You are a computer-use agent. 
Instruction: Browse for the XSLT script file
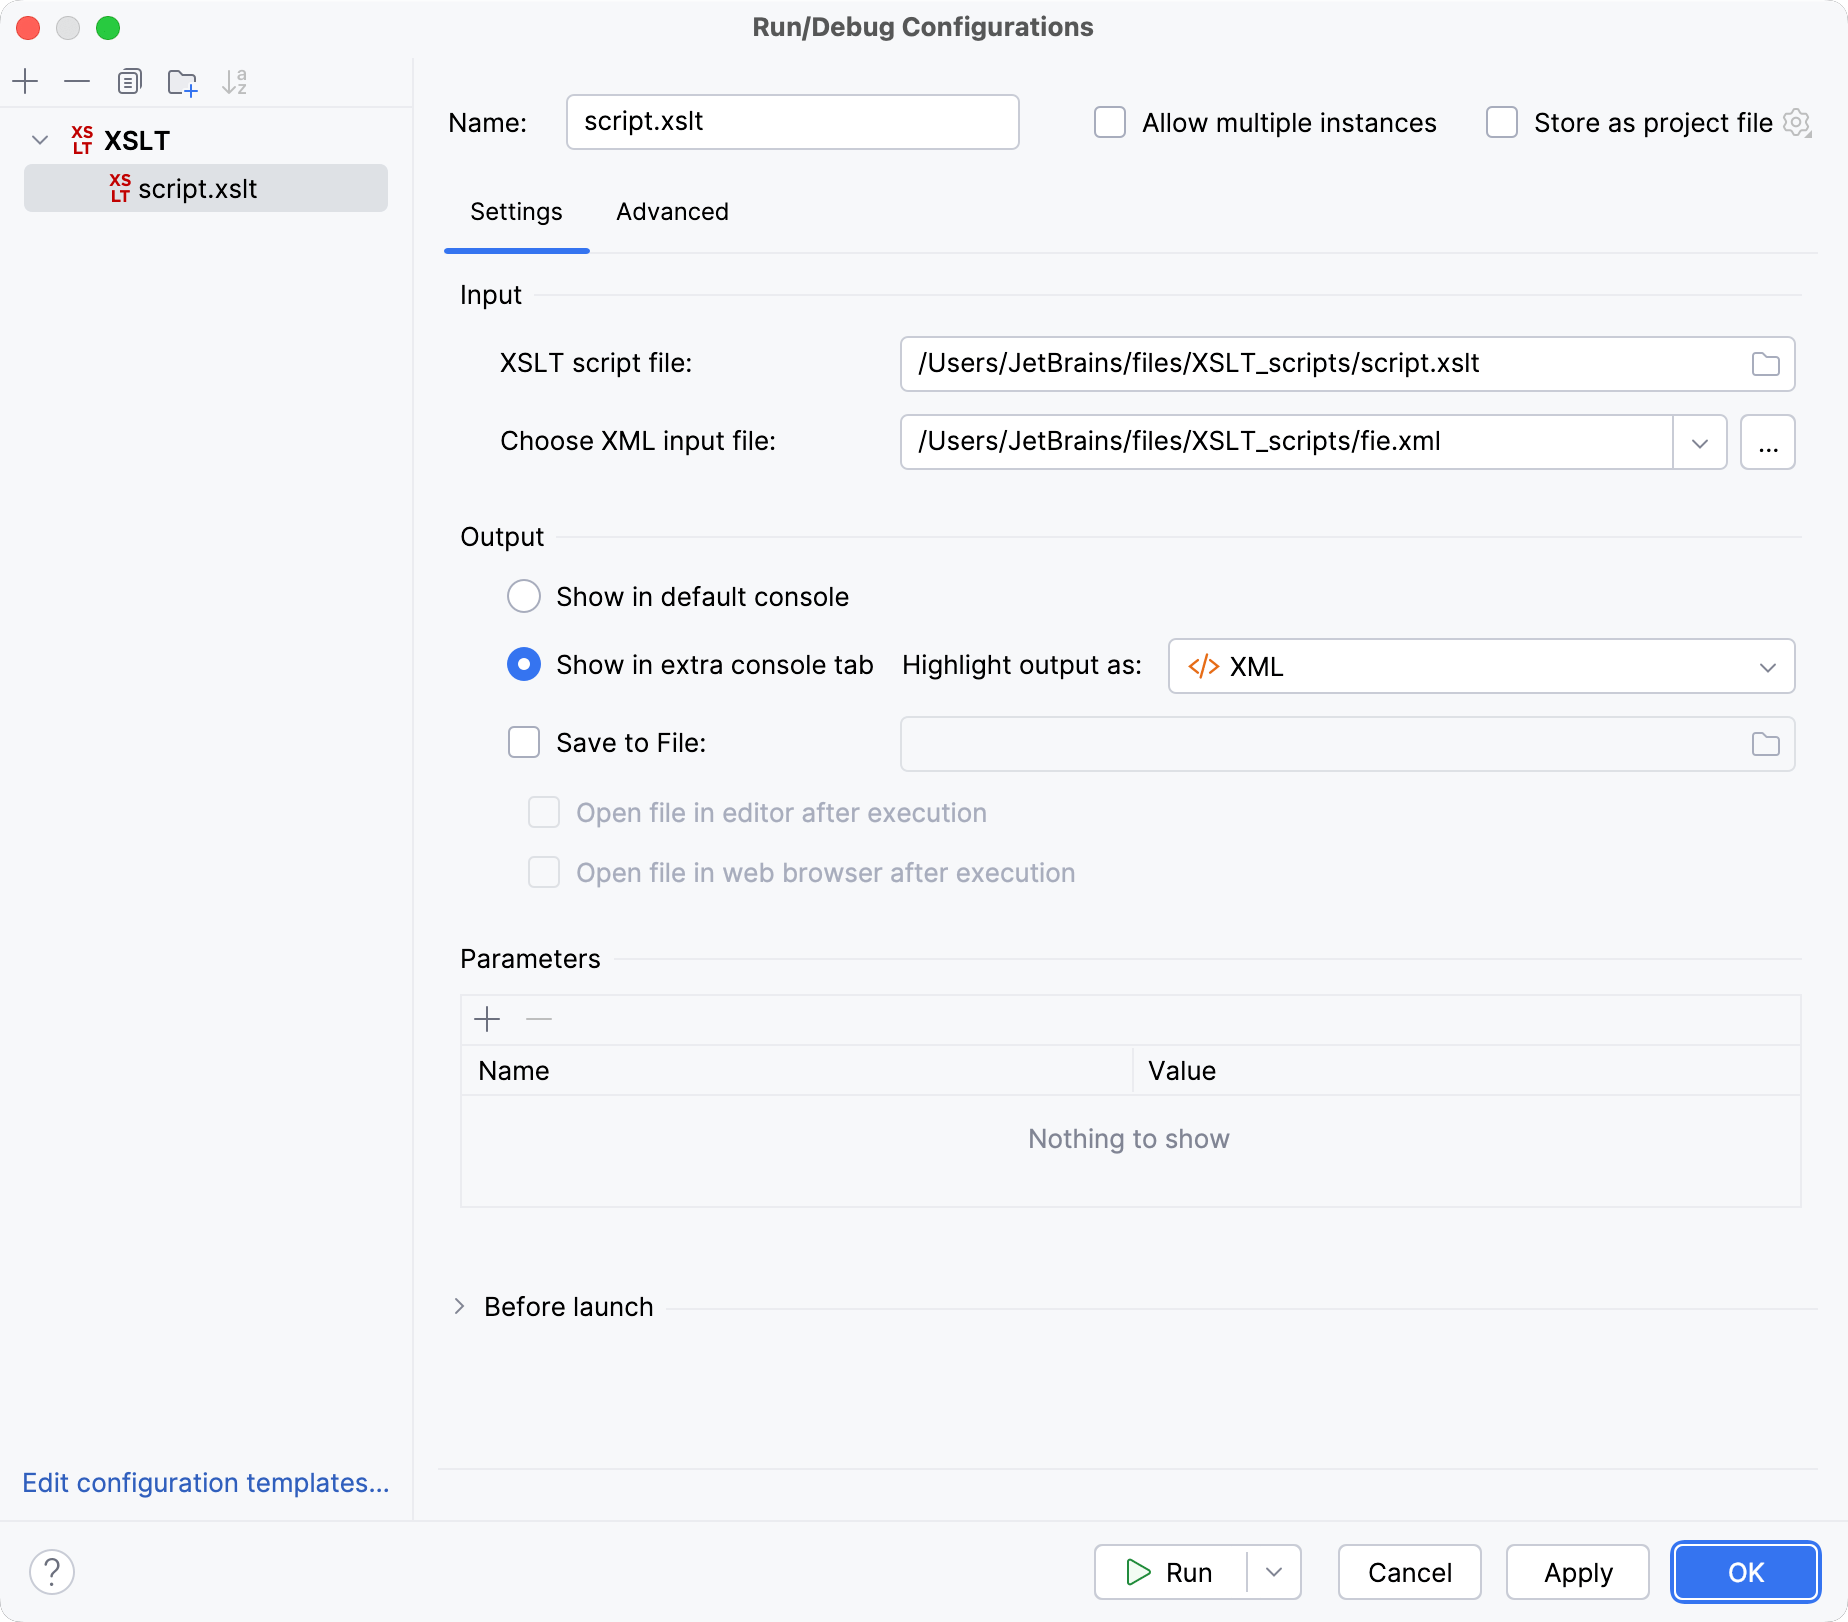click(1765, 364)
